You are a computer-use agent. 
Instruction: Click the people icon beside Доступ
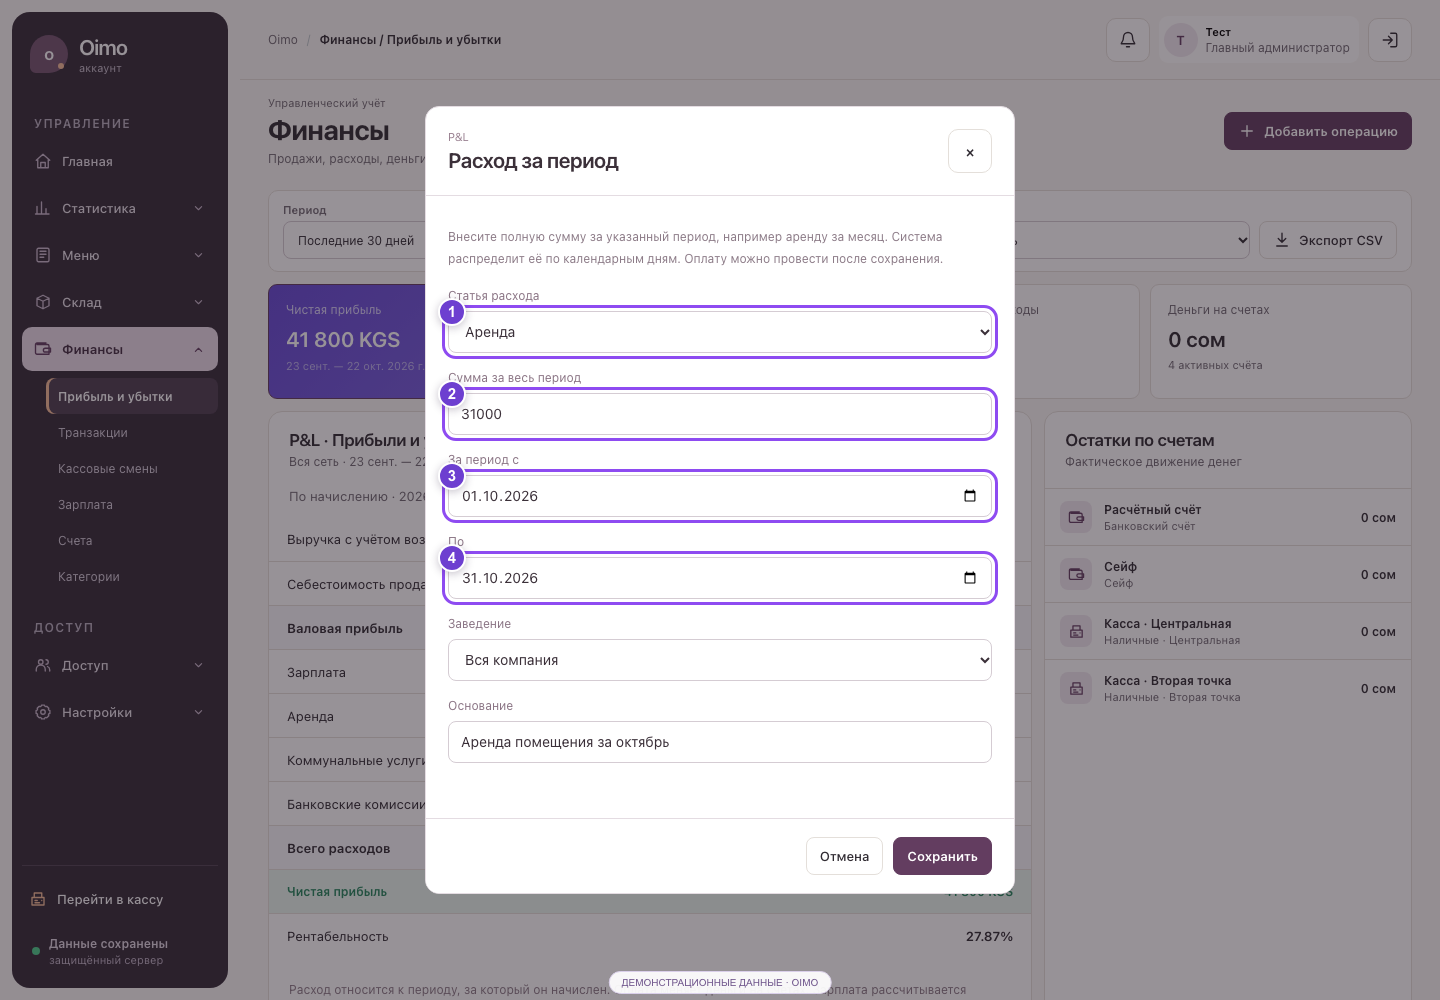pos(43,665)
